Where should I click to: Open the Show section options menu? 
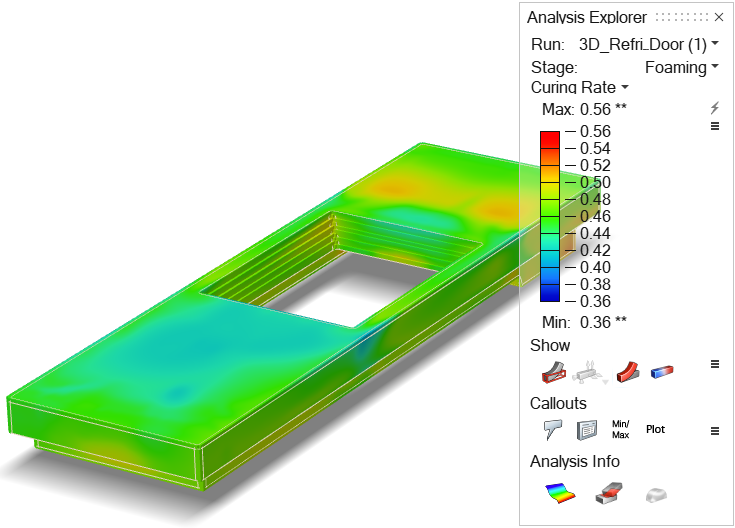(715, 364)
